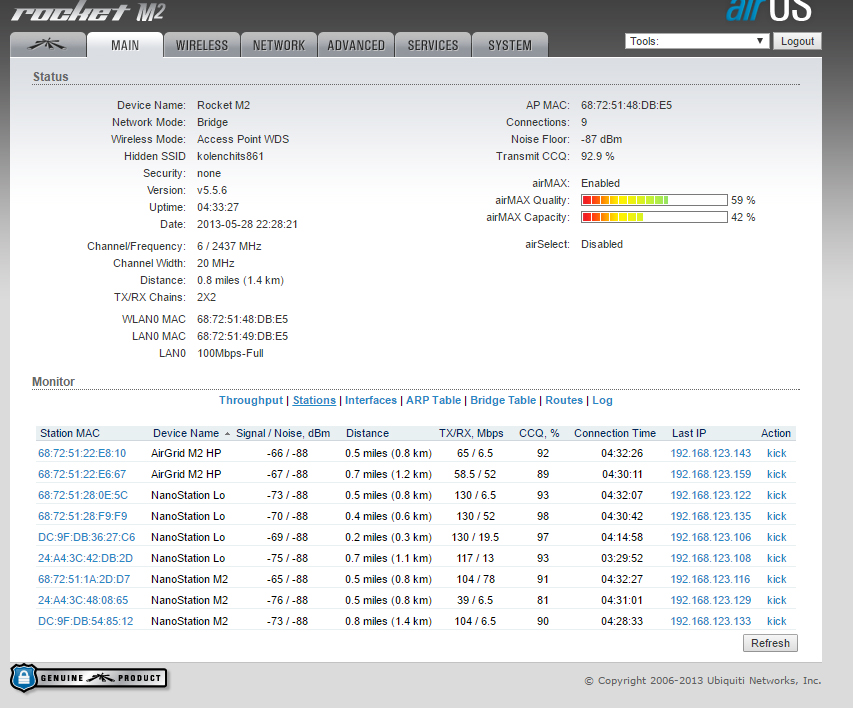Switch to the MAIN tab
The image size is (853, 708).
click(x=125, y=45)
